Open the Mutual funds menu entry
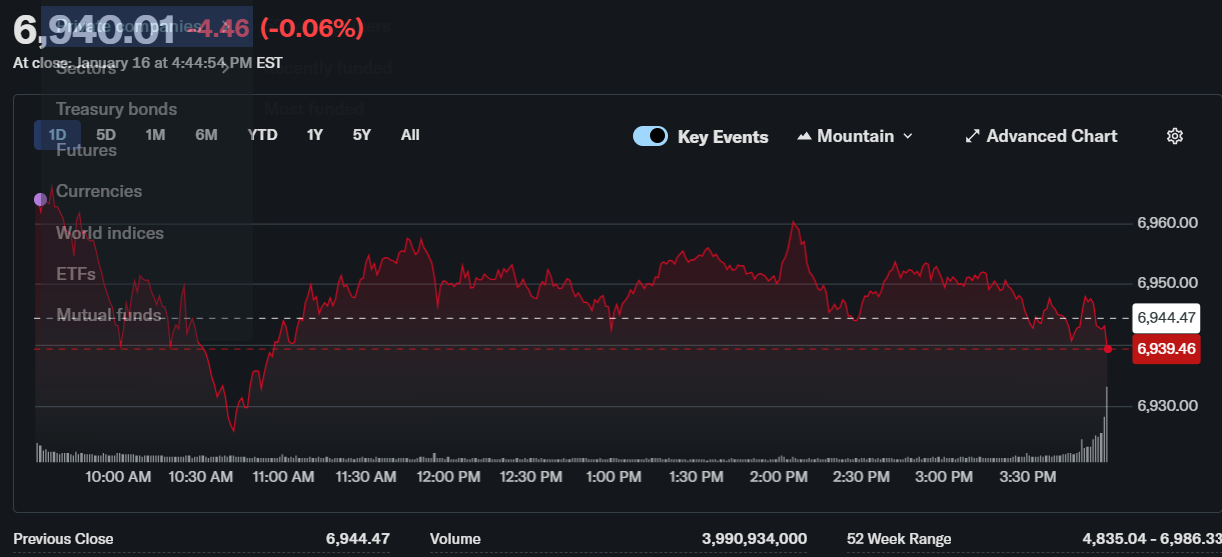Screen dimensions: 1222x557 108,315
